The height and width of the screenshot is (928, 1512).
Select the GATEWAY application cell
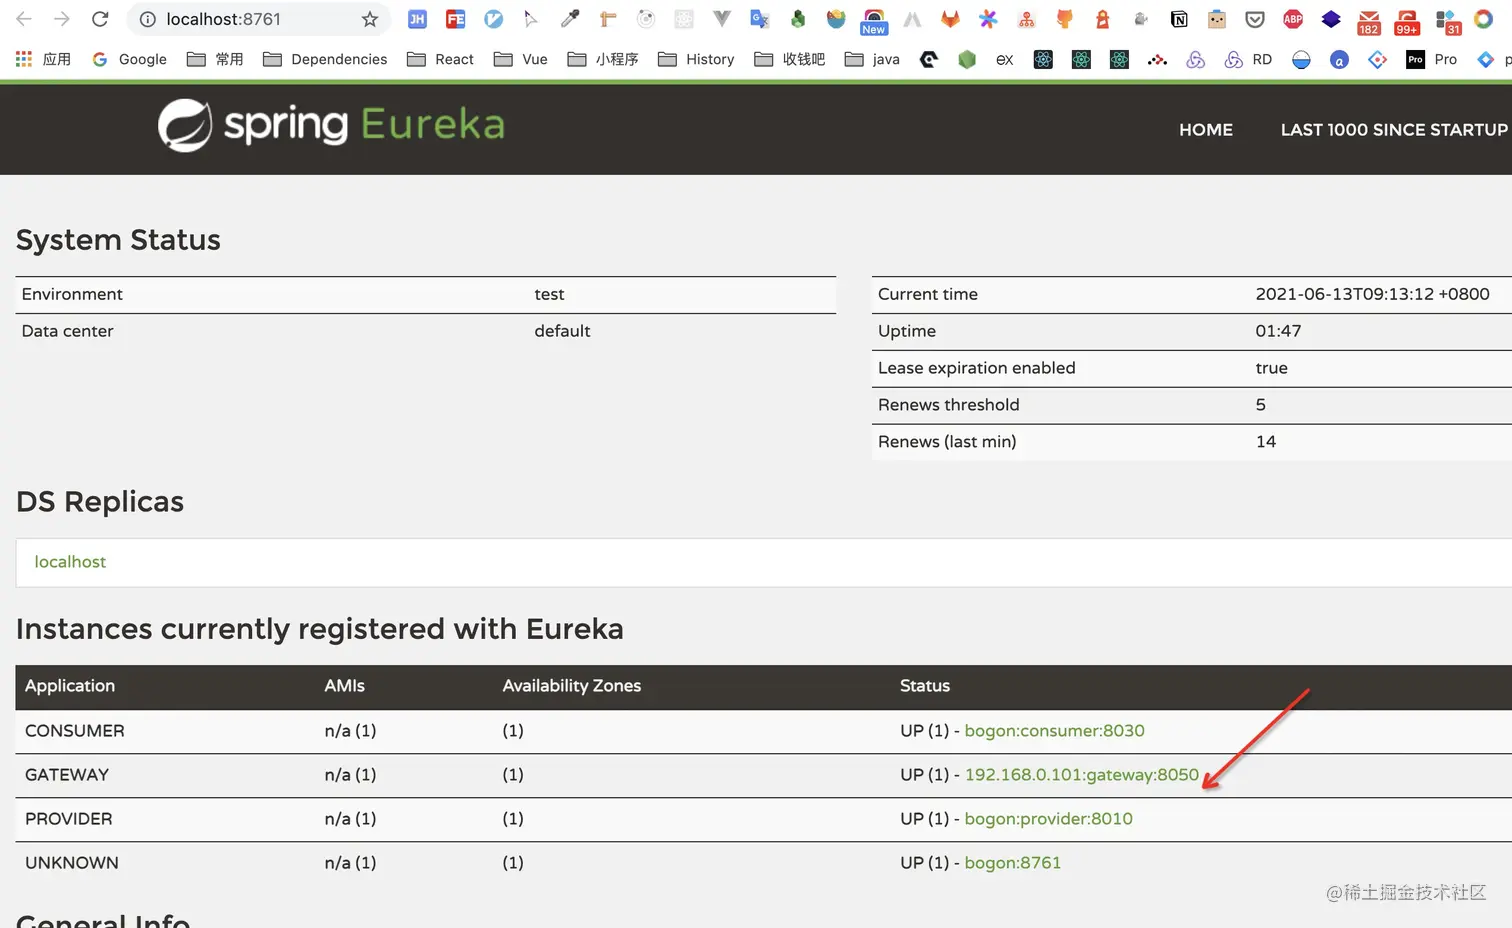pos(67,775)
